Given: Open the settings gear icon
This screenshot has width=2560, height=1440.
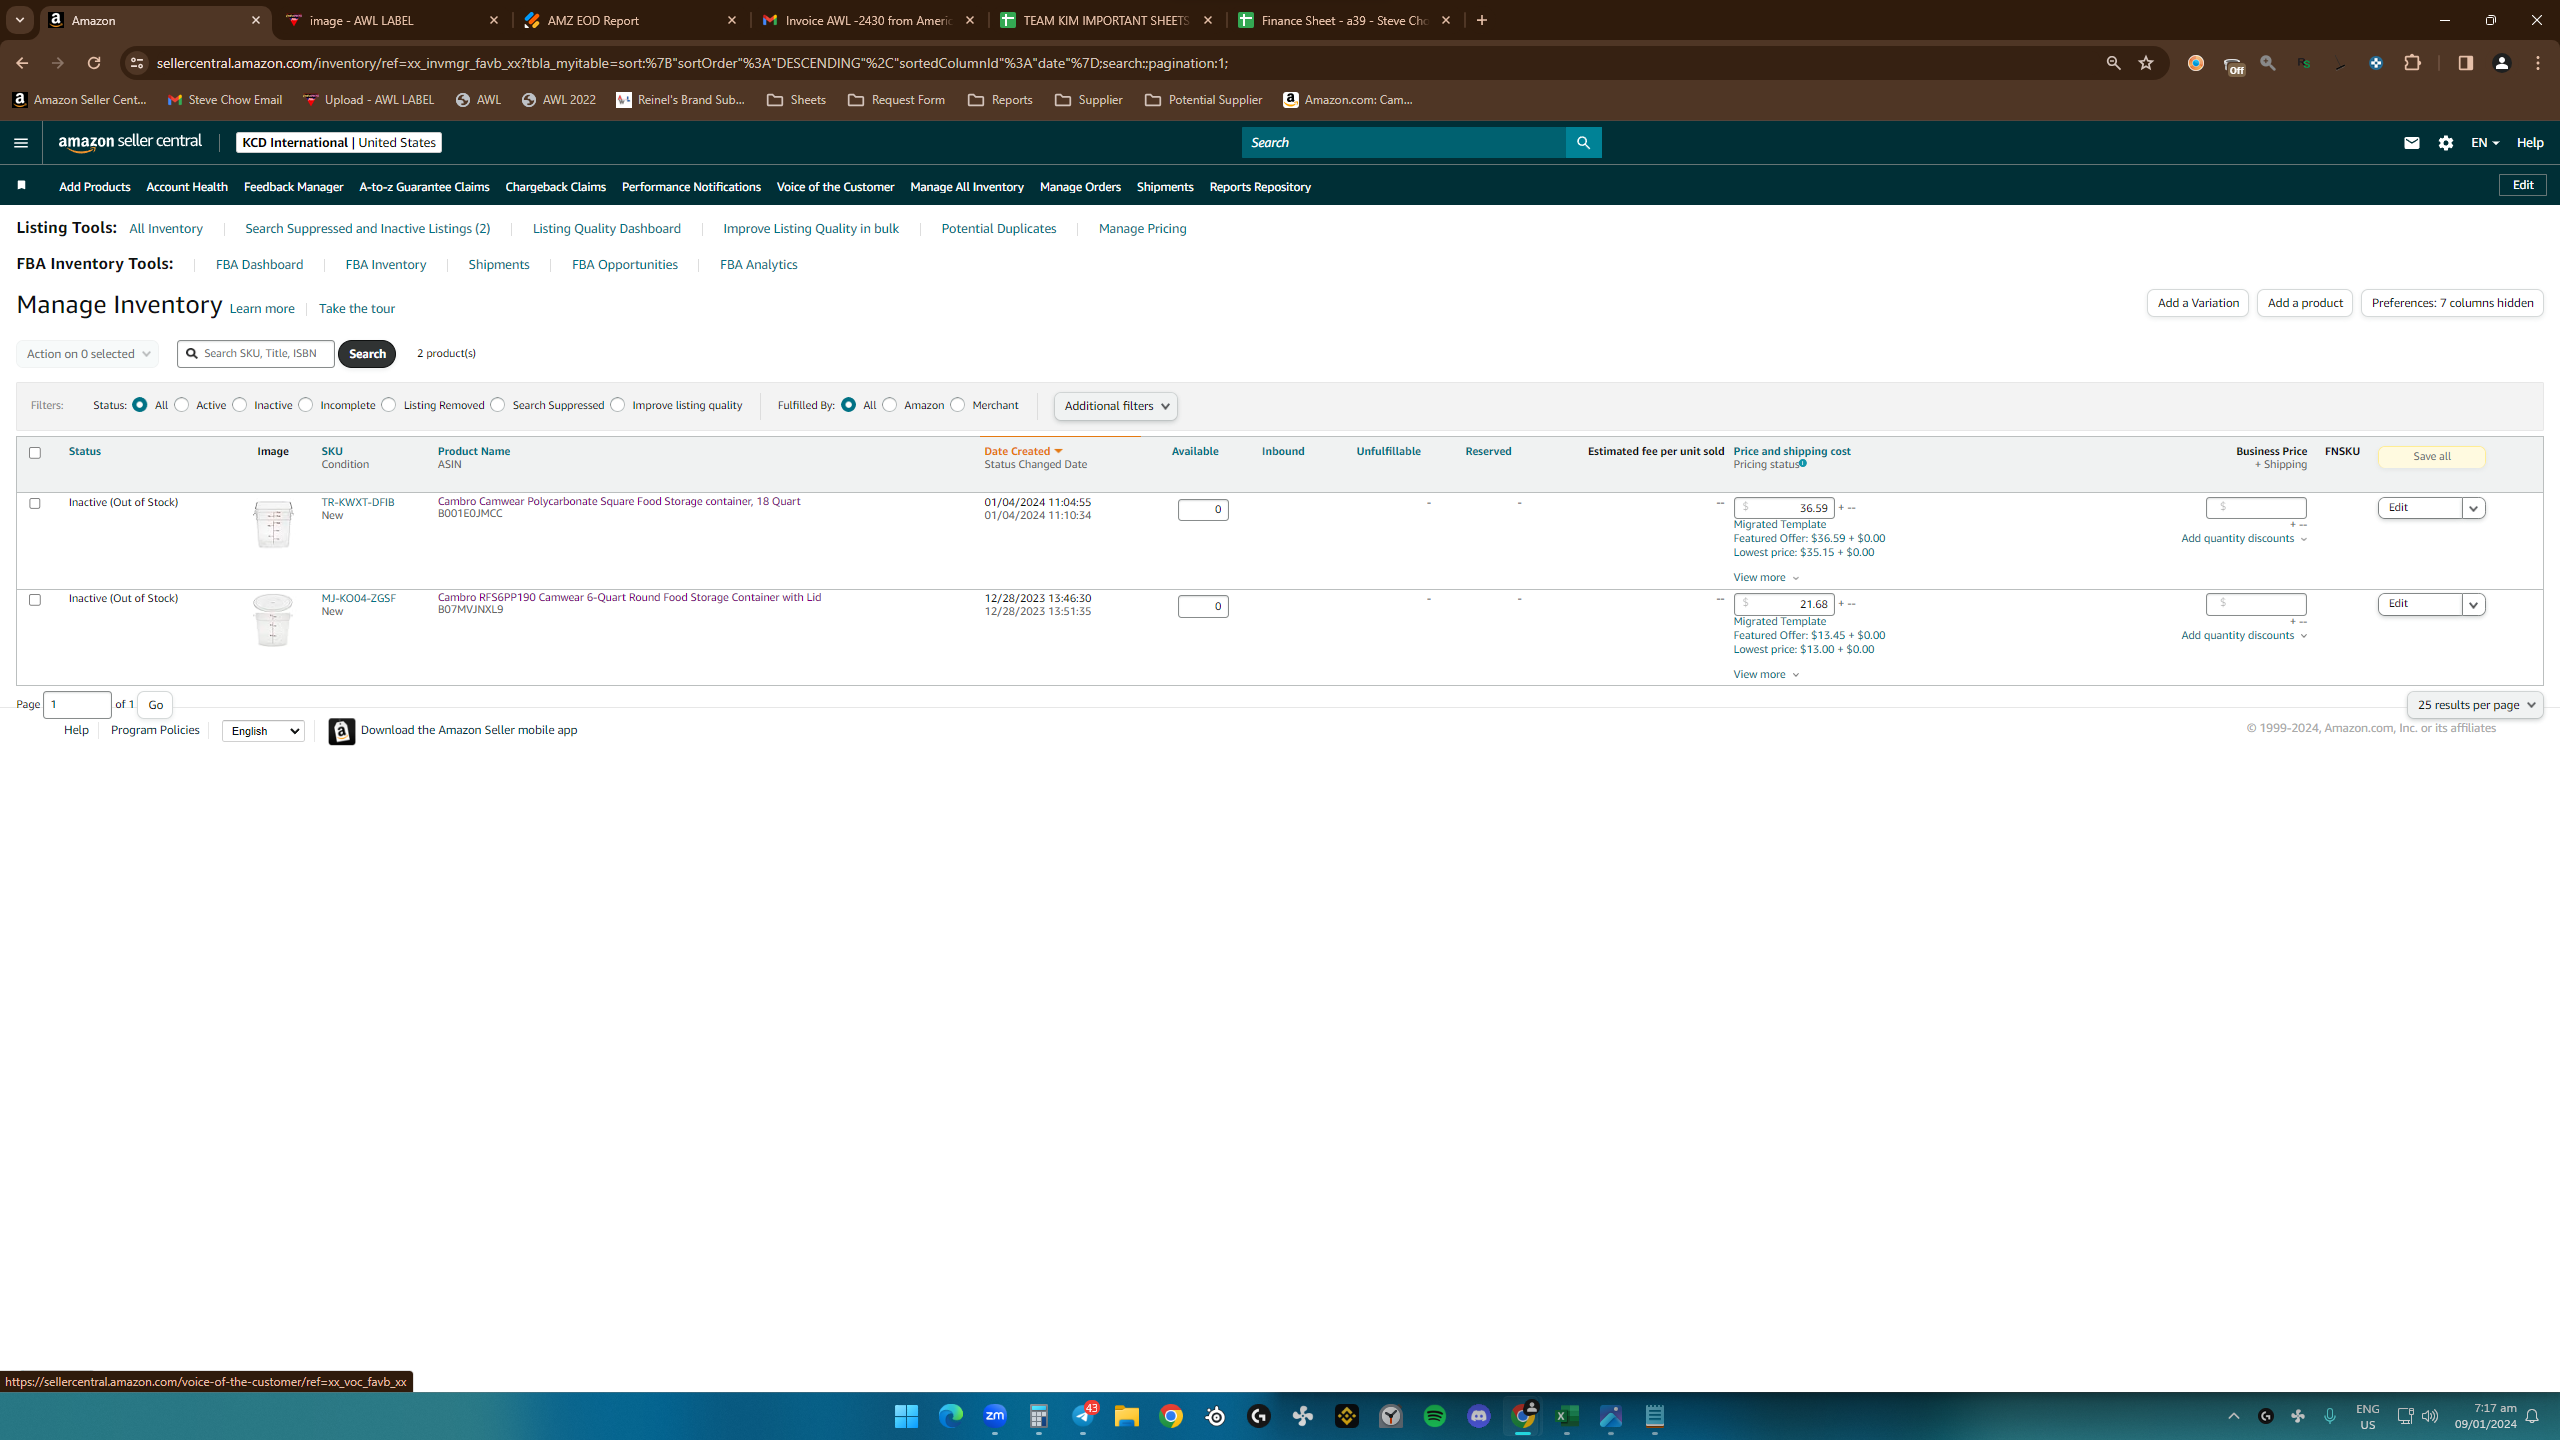Looking at the screenshot, I should pyautogui.click(x=2446, y=143).
